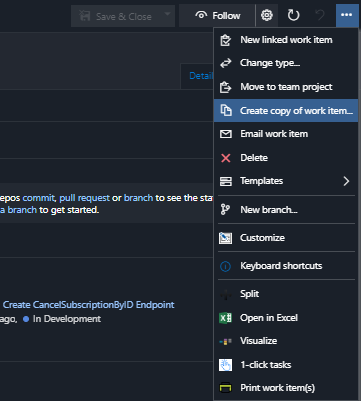Click the Keyboard shortcuts info icon
This screenshot has width=361, height=401.
[226, 266]
